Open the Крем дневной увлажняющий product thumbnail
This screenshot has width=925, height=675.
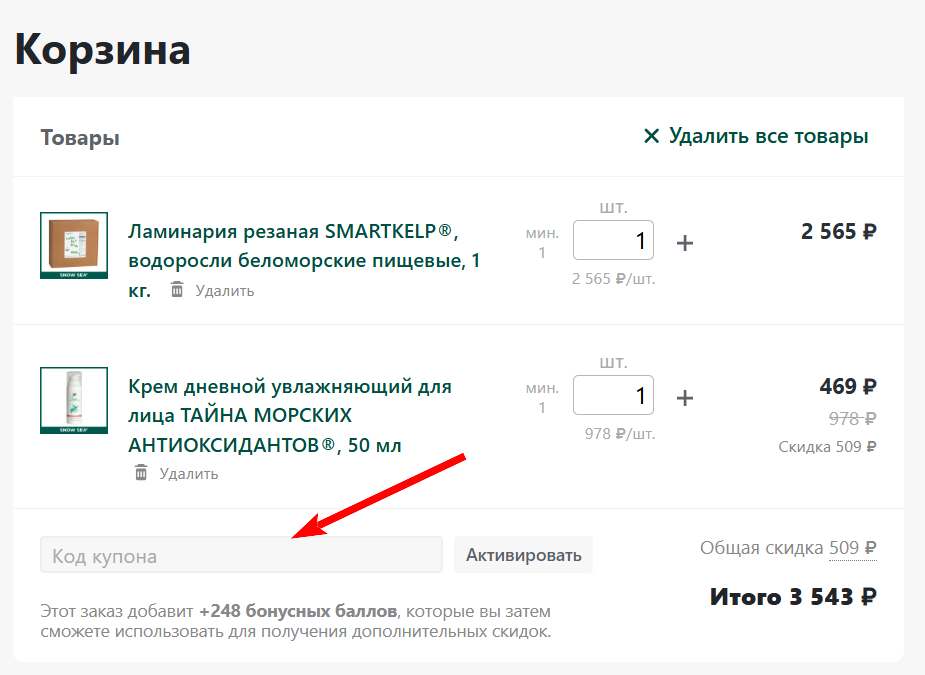[x=74, y=400]
